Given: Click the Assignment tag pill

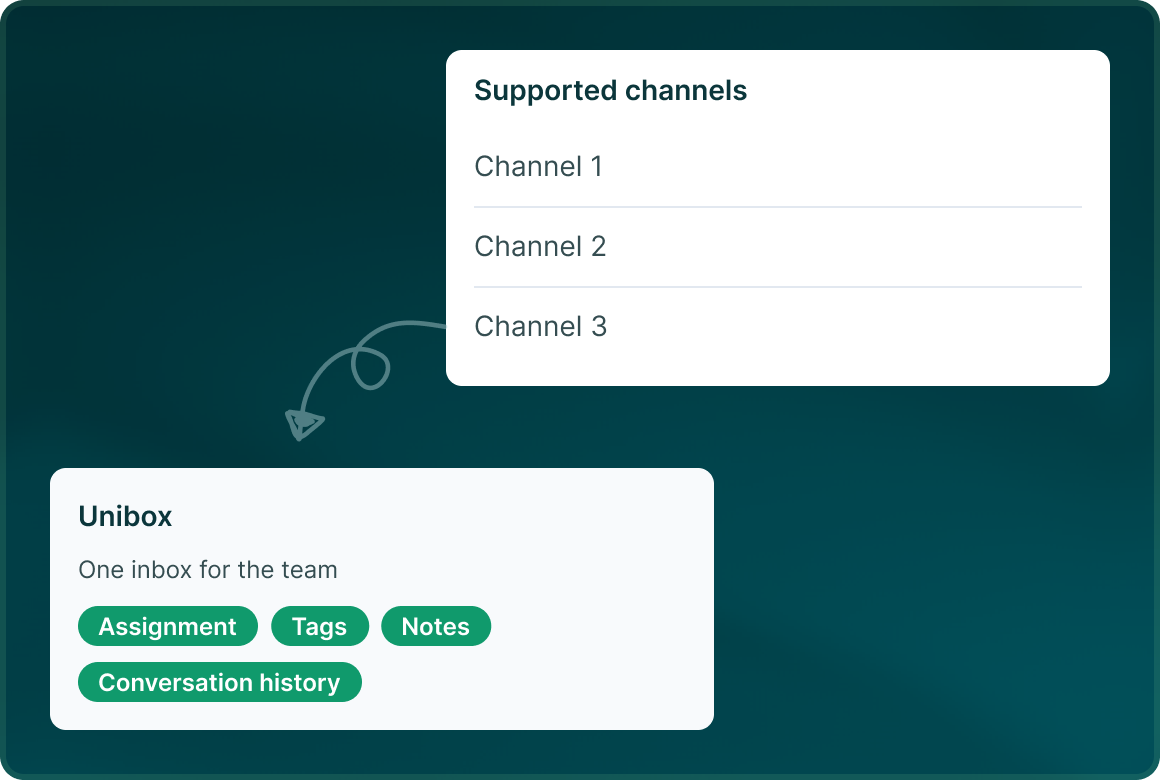Looking at the screenshot, I should (168, 626).
